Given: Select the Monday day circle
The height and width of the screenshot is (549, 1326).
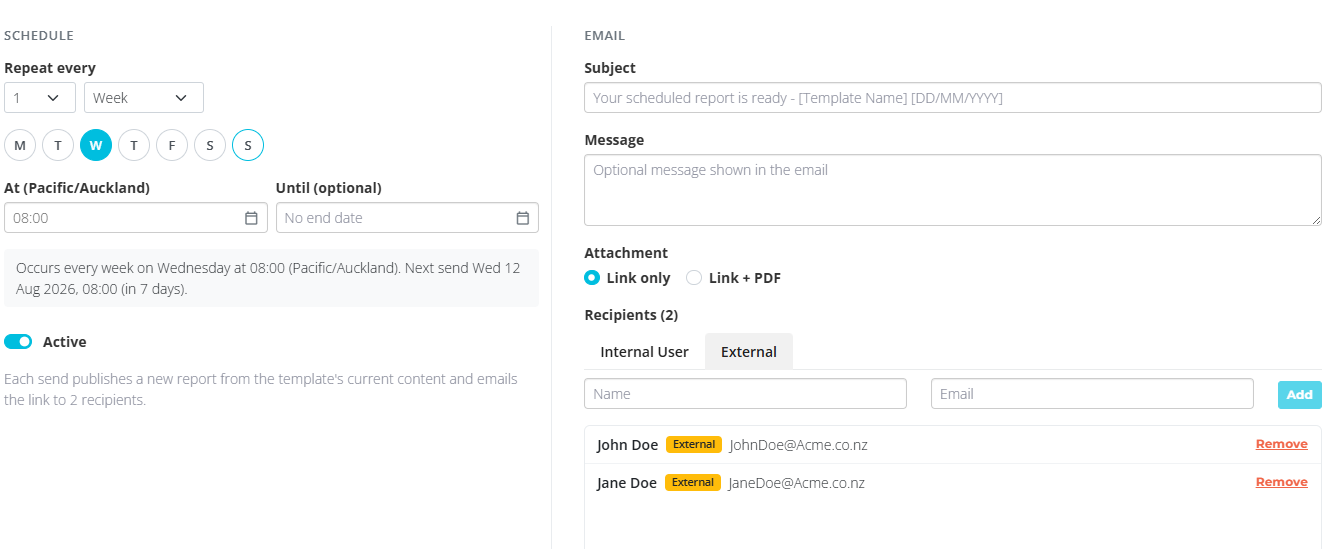Looking at the screenshot, I should (x=20, y=145).
